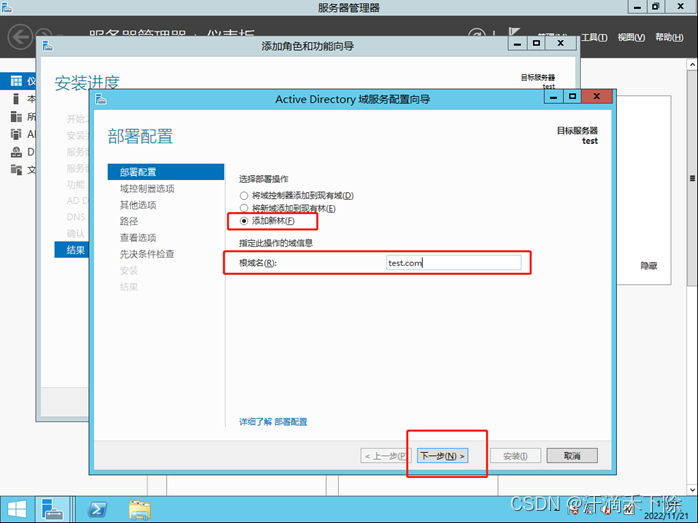This screenshot has width=698, height=523.
Task: Click the AD DS configuration wizard title icon
Action: point(101,99)
